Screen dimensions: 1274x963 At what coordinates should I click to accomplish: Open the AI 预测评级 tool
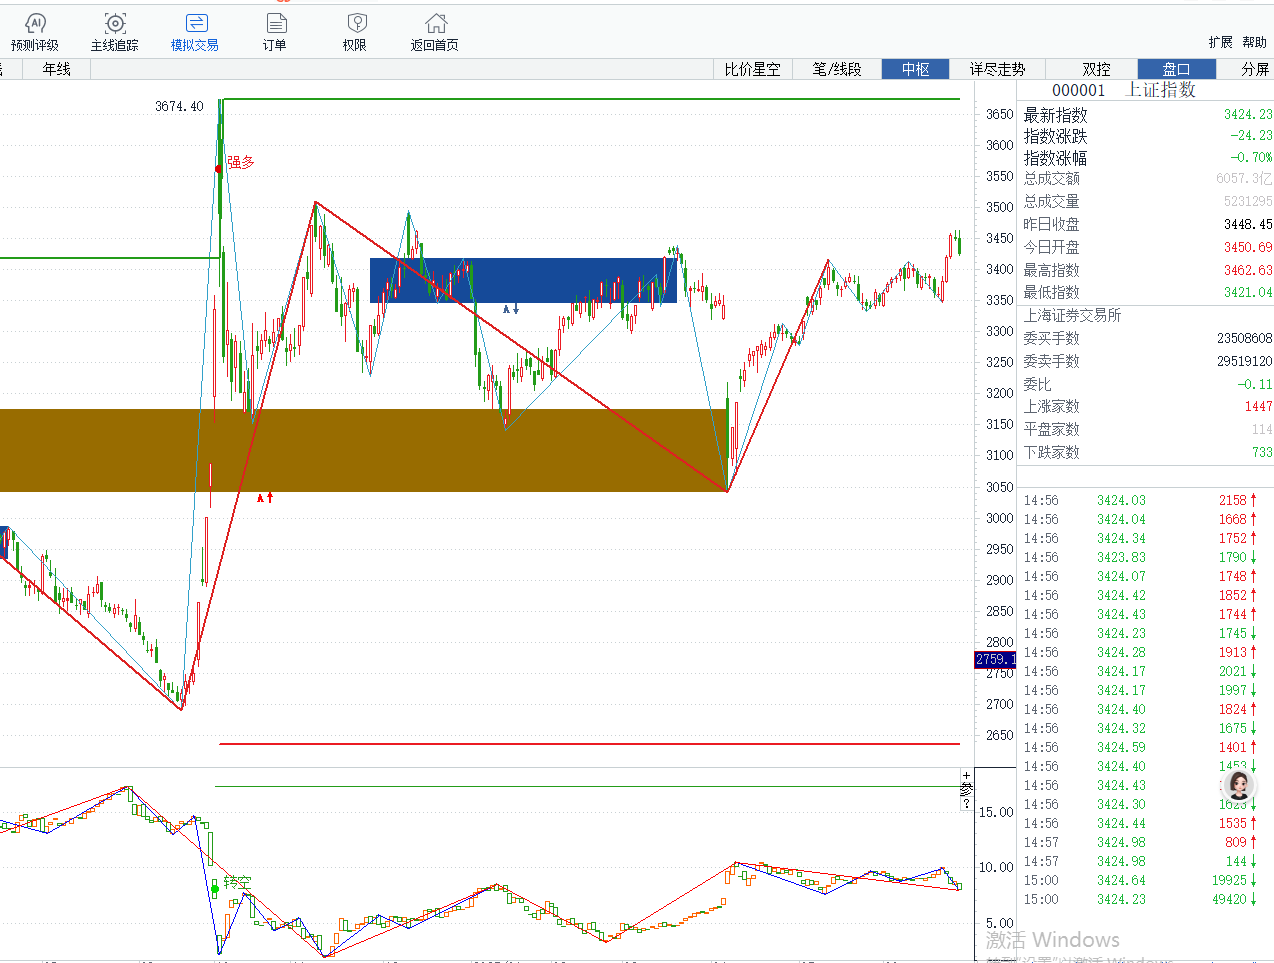[x=35, y=32]
